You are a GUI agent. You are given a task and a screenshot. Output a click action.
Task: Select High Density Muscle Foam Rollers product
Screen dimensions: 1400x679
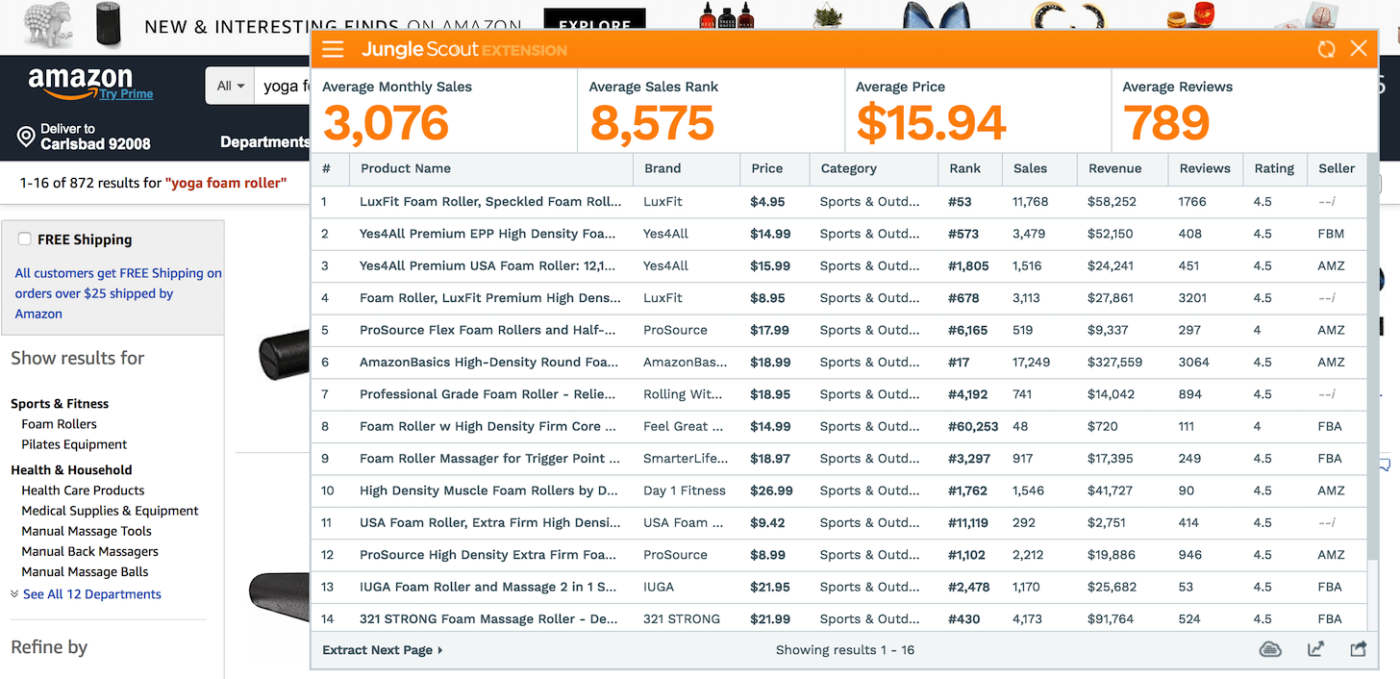pos(489,490)
